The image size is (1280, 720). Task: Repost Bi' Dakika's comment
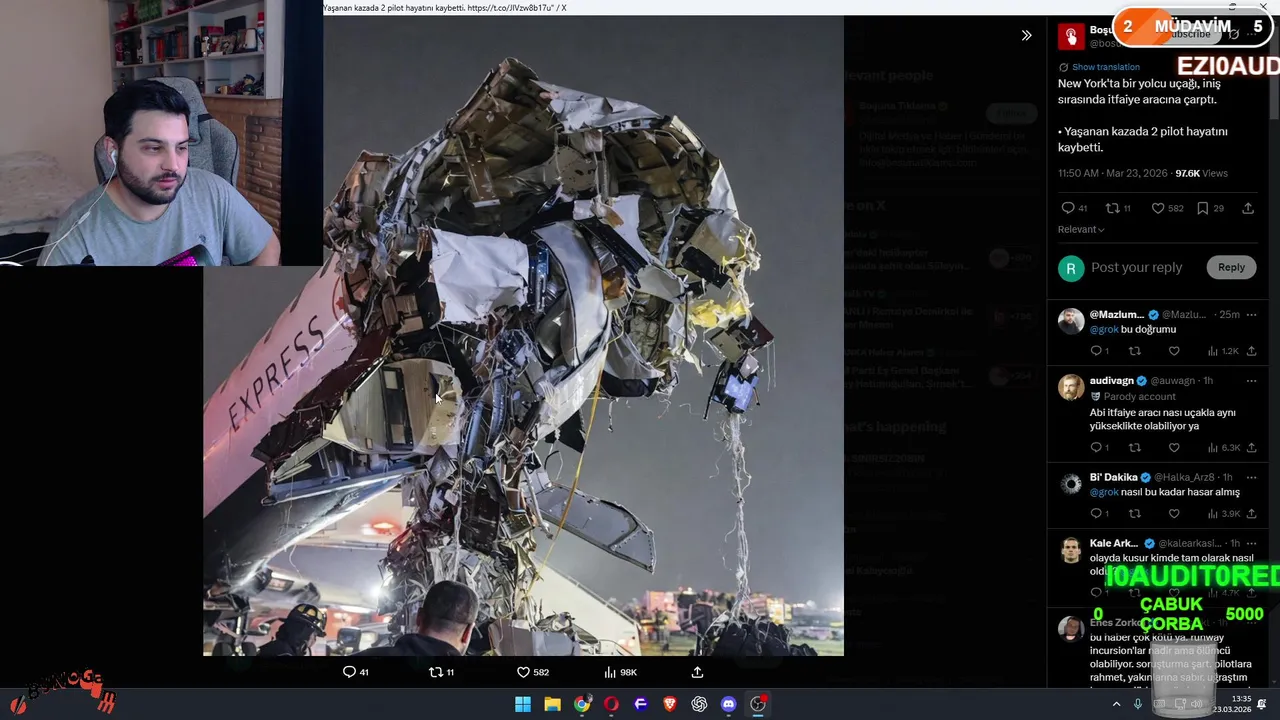tap(1134, 513)
